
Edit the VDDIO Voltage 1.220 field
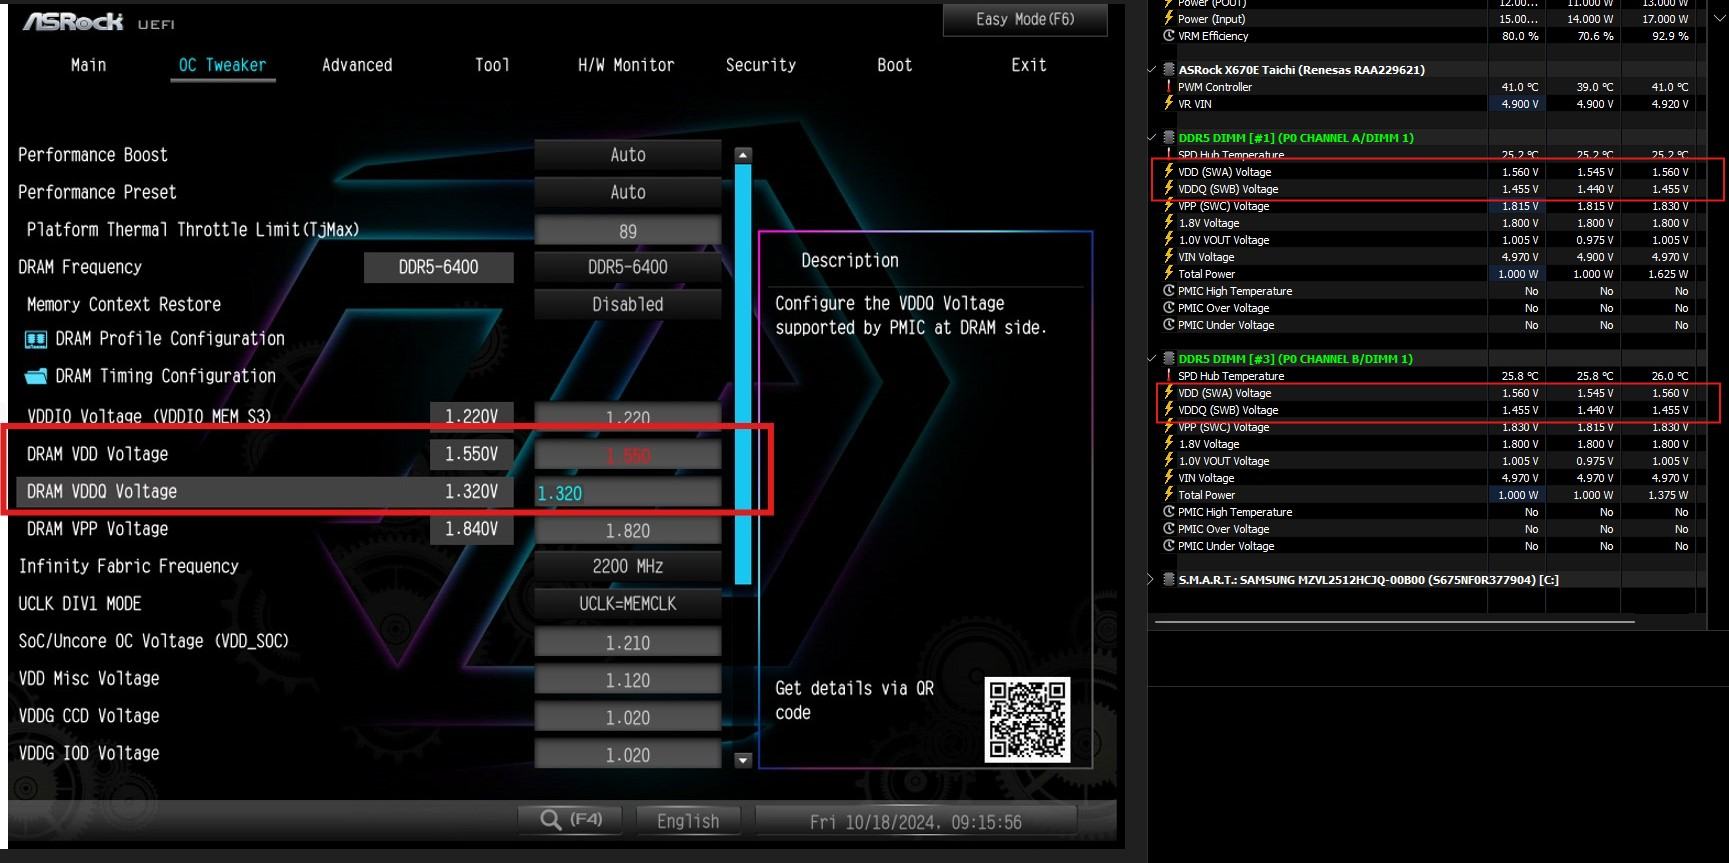click(x=628, y=417)
